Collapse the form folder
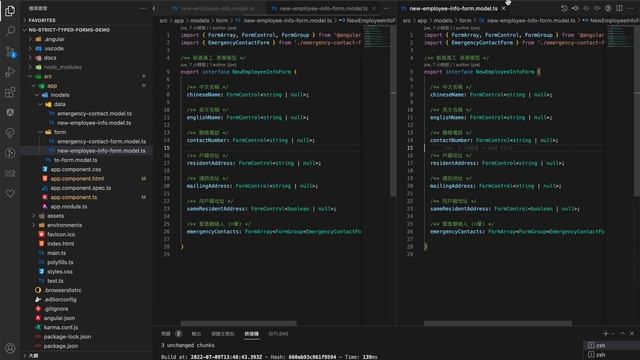 pos(60,132)
